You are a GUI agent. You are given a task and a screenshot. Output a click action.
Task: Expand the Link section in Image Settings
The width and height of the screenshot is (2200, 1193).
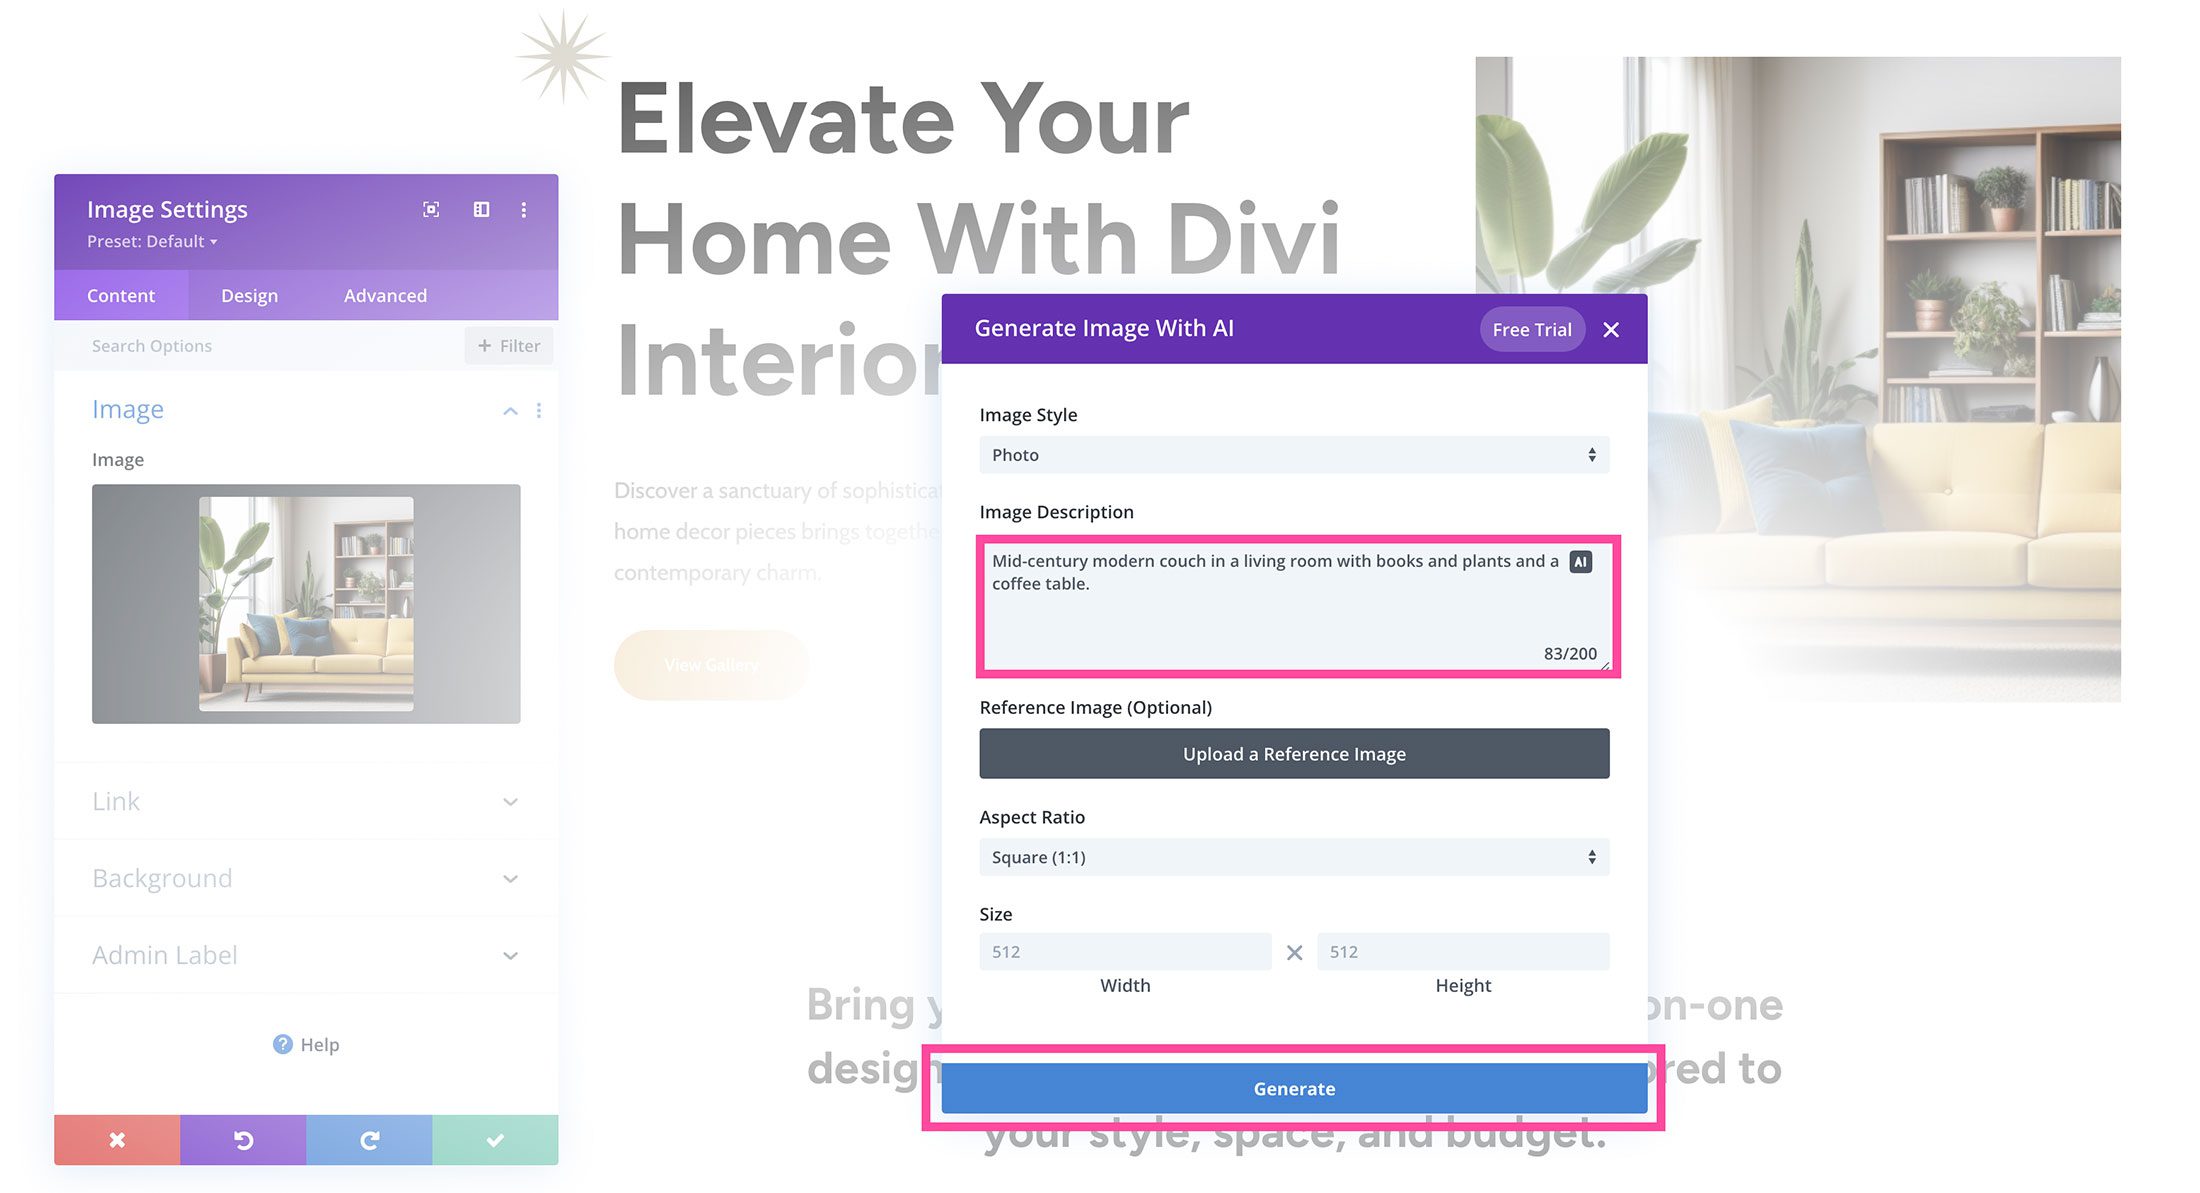[x=304, y=801]
